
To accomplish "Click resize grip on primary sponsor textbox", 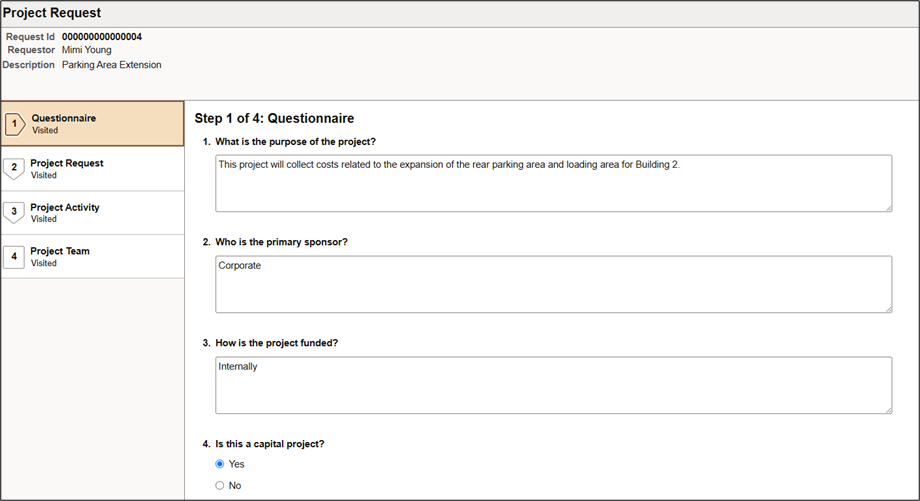I will [x=887, y=308].
